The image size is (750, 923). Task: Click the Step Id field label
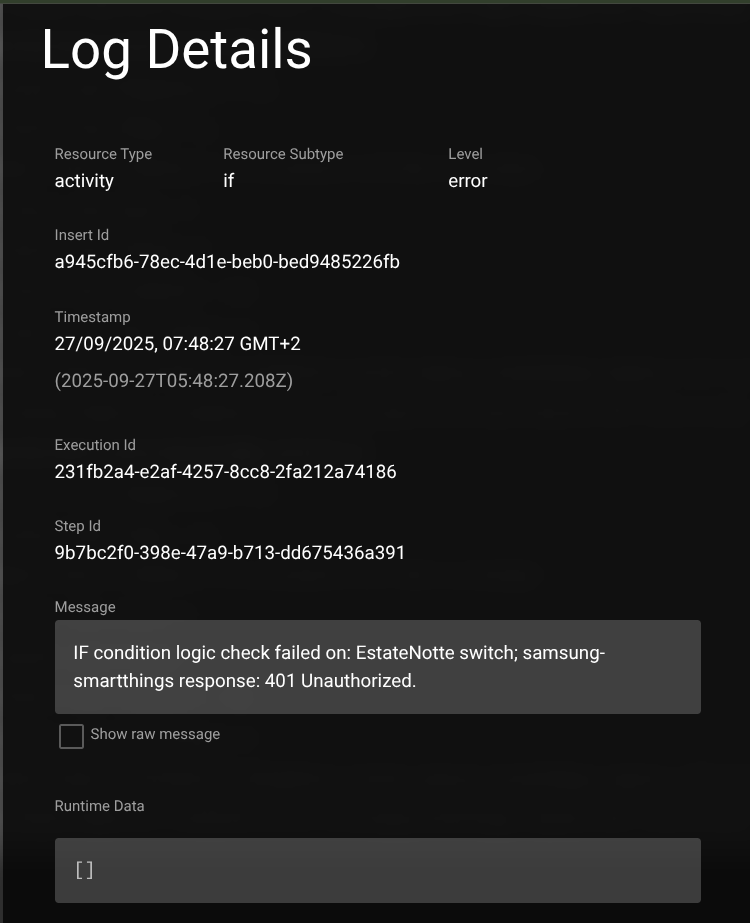coord(77,526)
